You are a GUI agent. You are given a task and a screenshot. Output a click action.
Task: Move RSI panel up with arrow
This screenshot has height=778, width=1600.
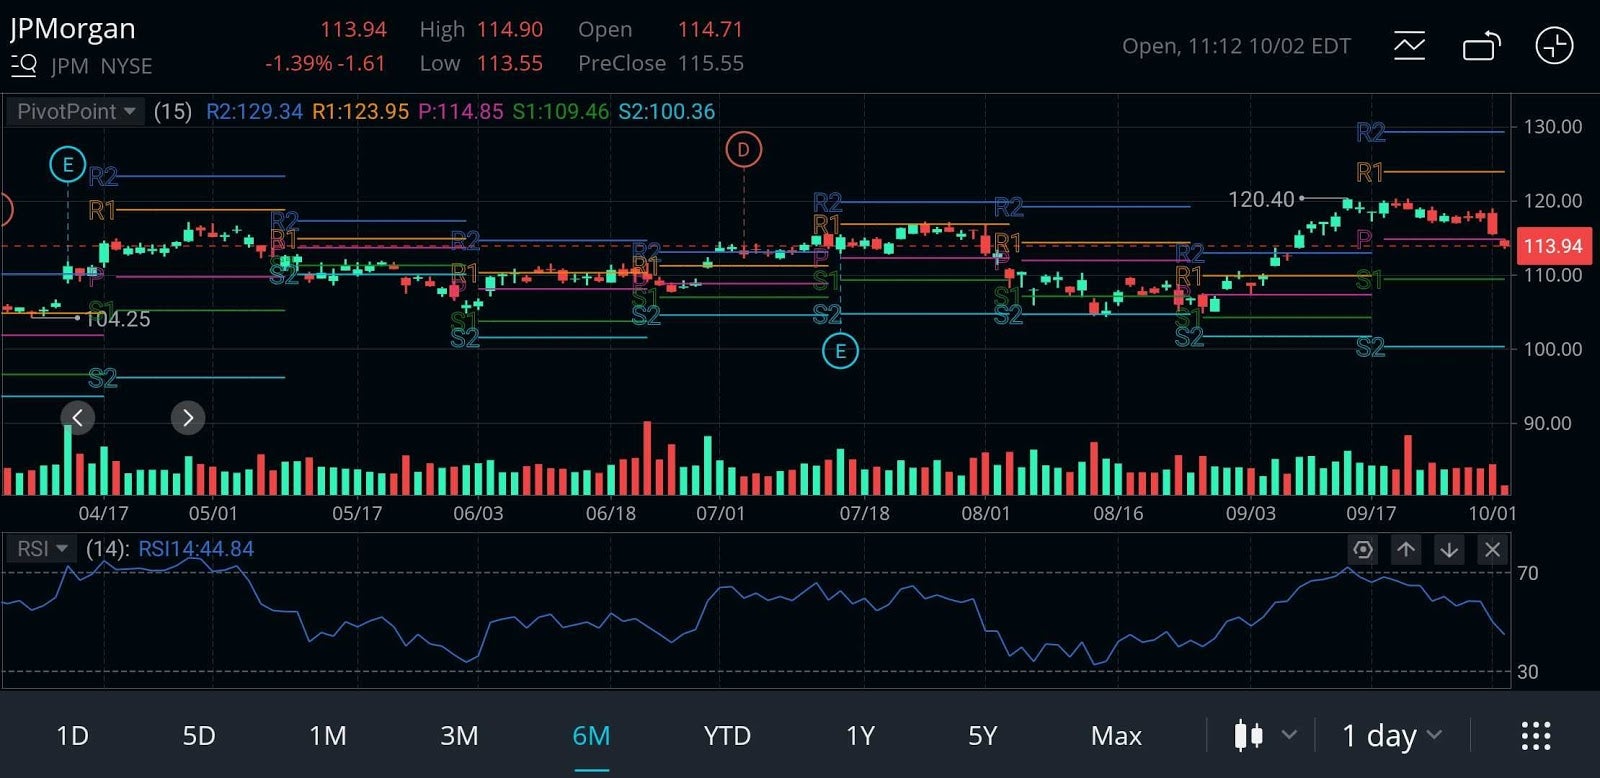[1405, 549]
